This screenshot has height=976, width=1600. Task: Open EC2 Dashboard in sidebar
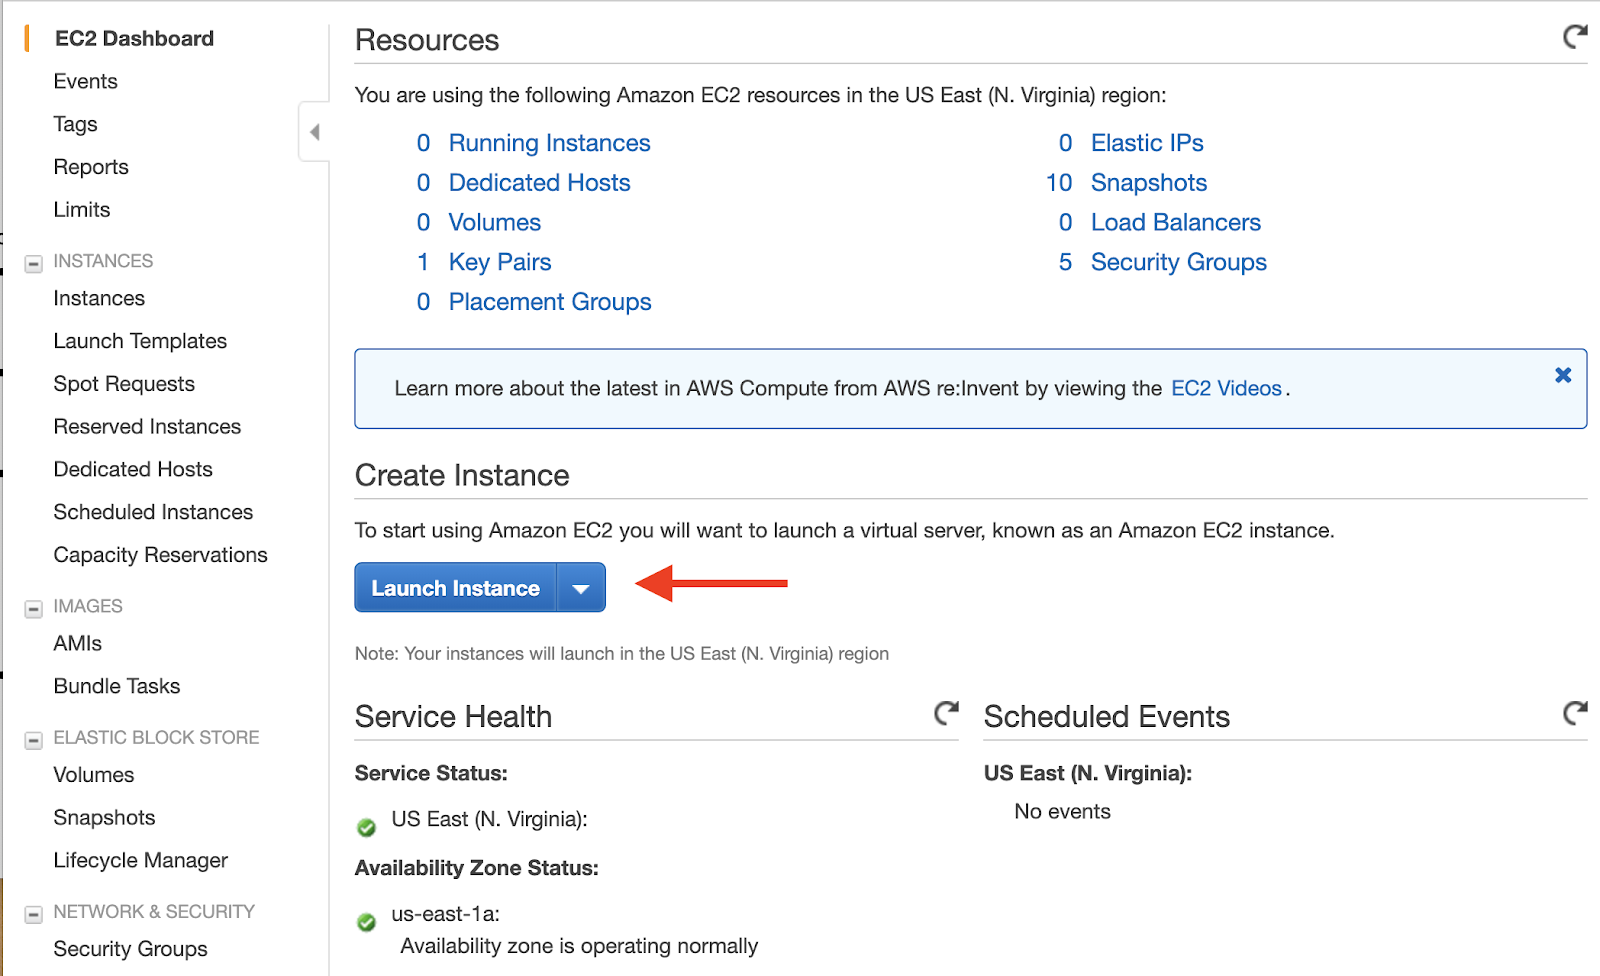tap(134, 38)
